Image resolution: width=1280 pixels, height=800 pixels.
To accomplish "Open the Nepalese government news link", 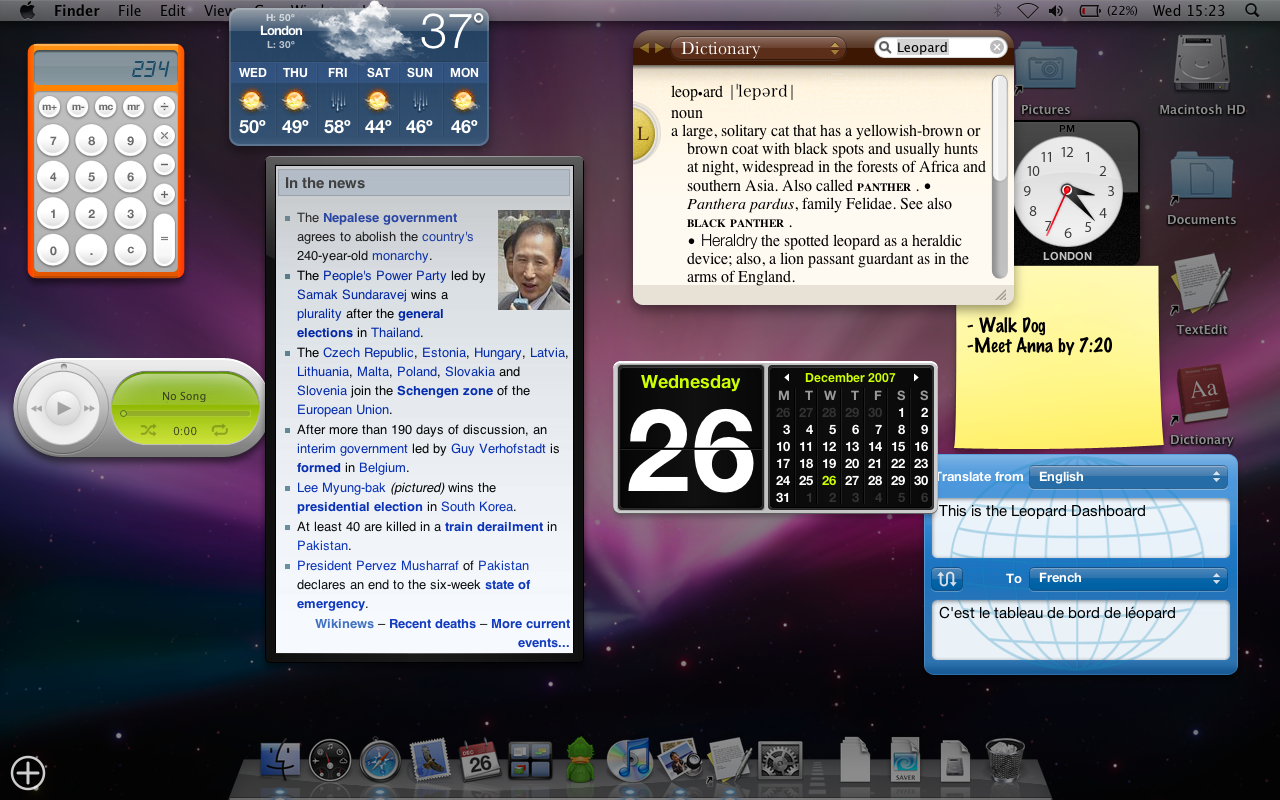I will coord(390,217).
